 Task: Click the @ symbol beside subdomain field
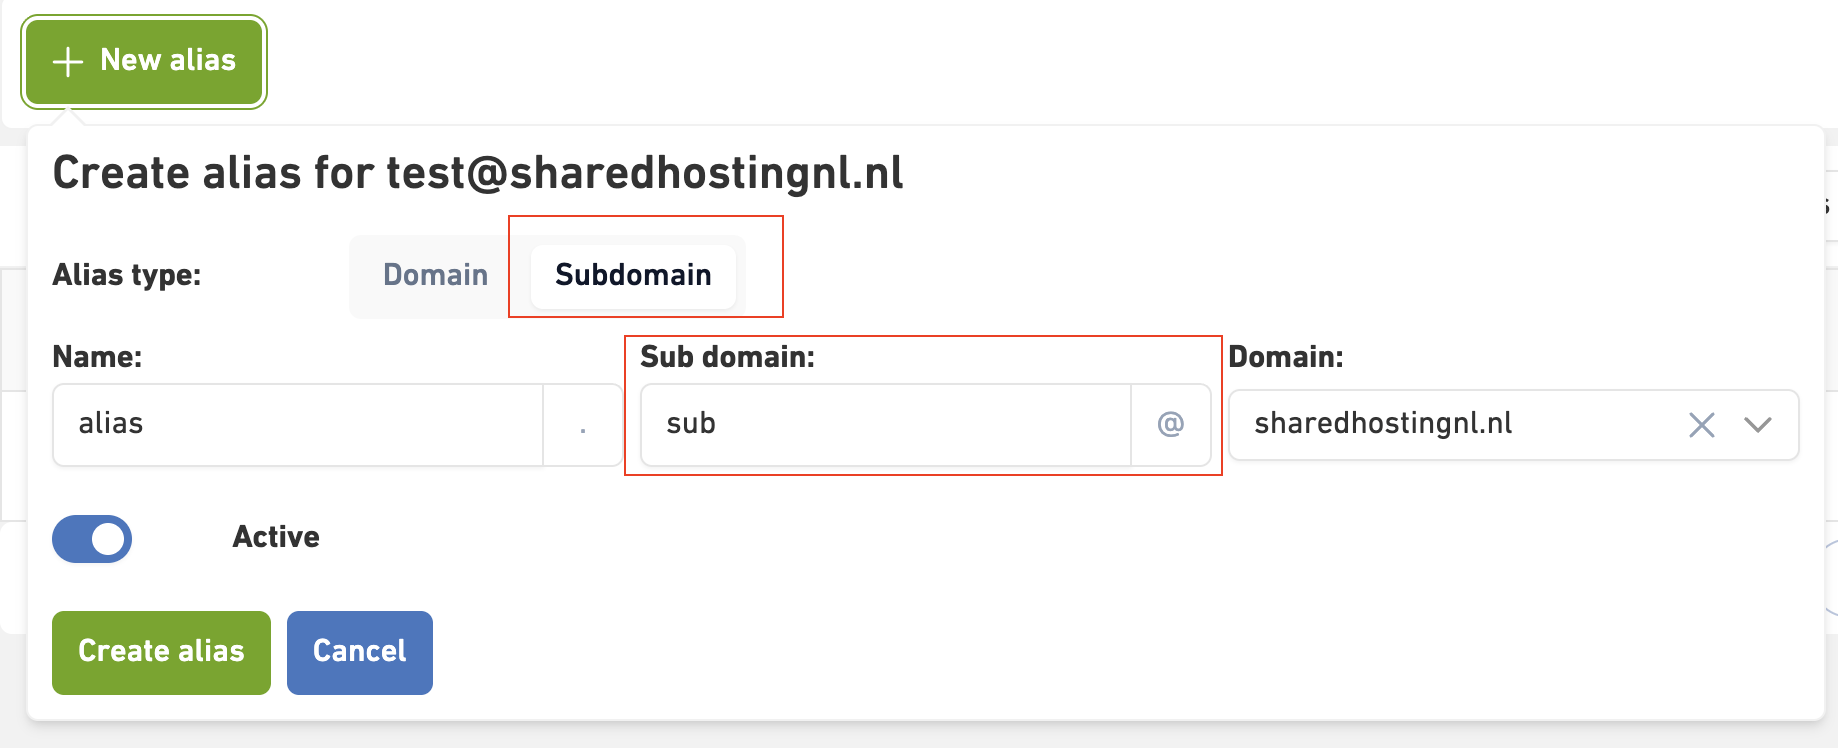click(x=1170, y=424)
